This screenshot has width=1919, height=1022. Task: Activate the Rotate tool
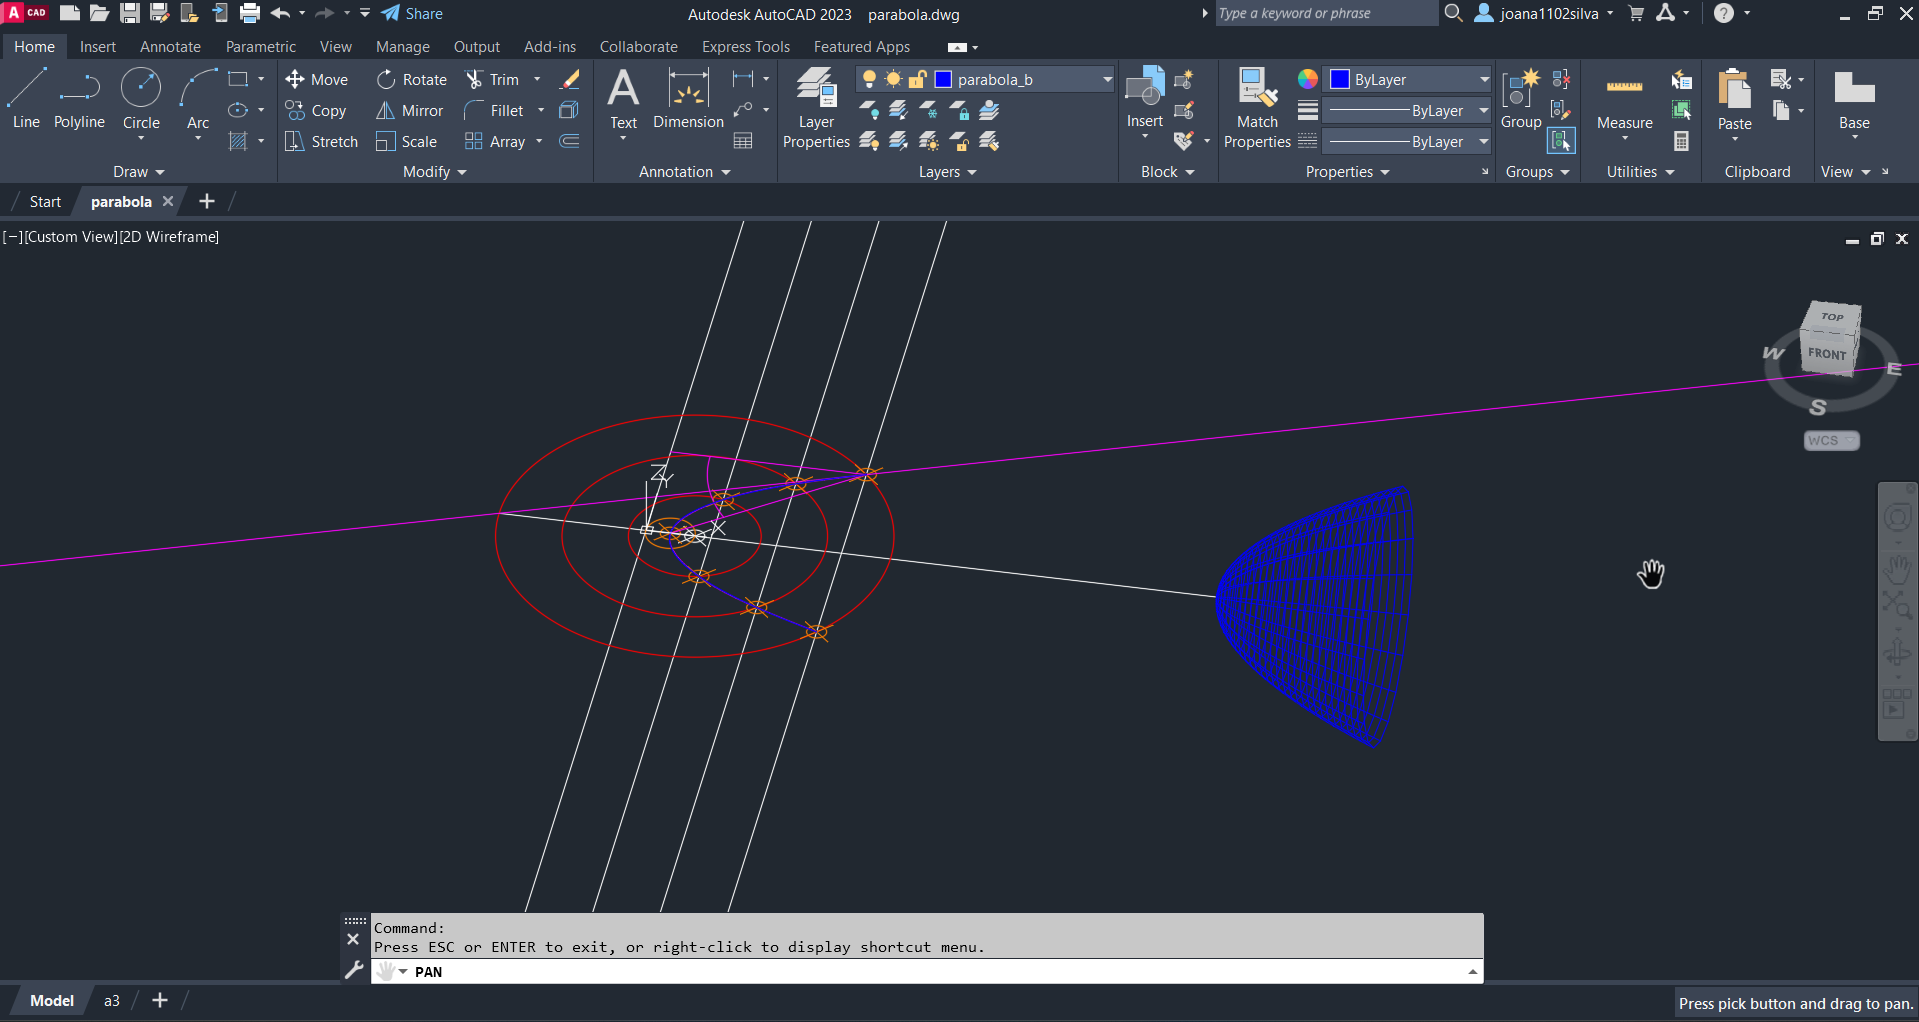(386, 80)
